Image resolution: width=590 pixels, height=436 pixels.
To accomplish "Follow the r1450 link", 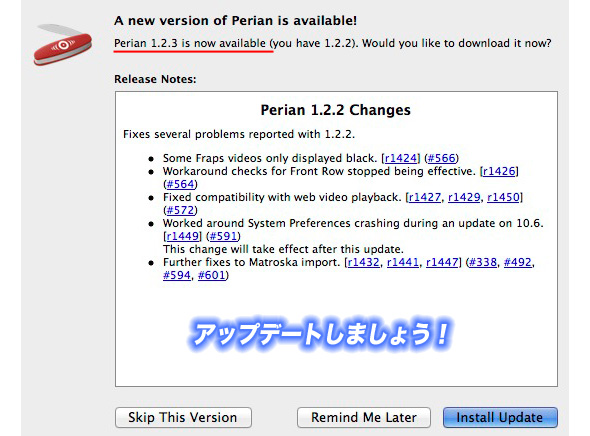I will point(503,197).
